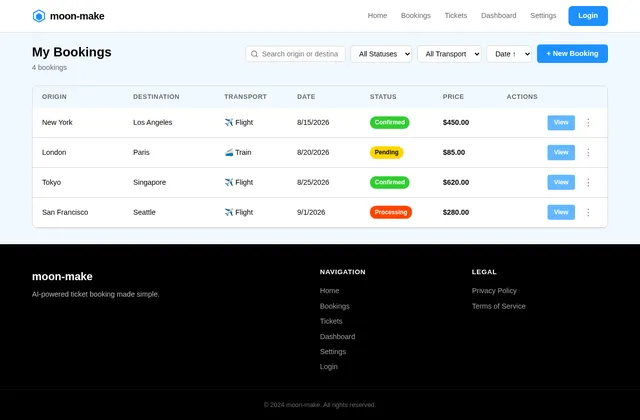Open kebab menu for London booking

click(588, 152)
